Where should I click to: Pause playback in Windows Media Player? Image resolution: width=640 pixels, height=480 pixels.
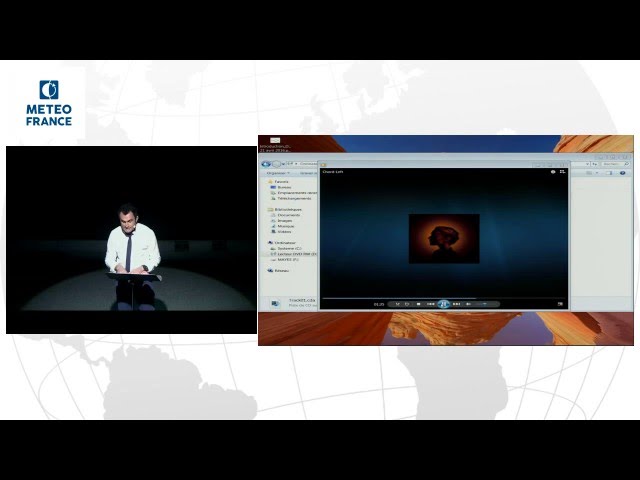tap(443, 303)
